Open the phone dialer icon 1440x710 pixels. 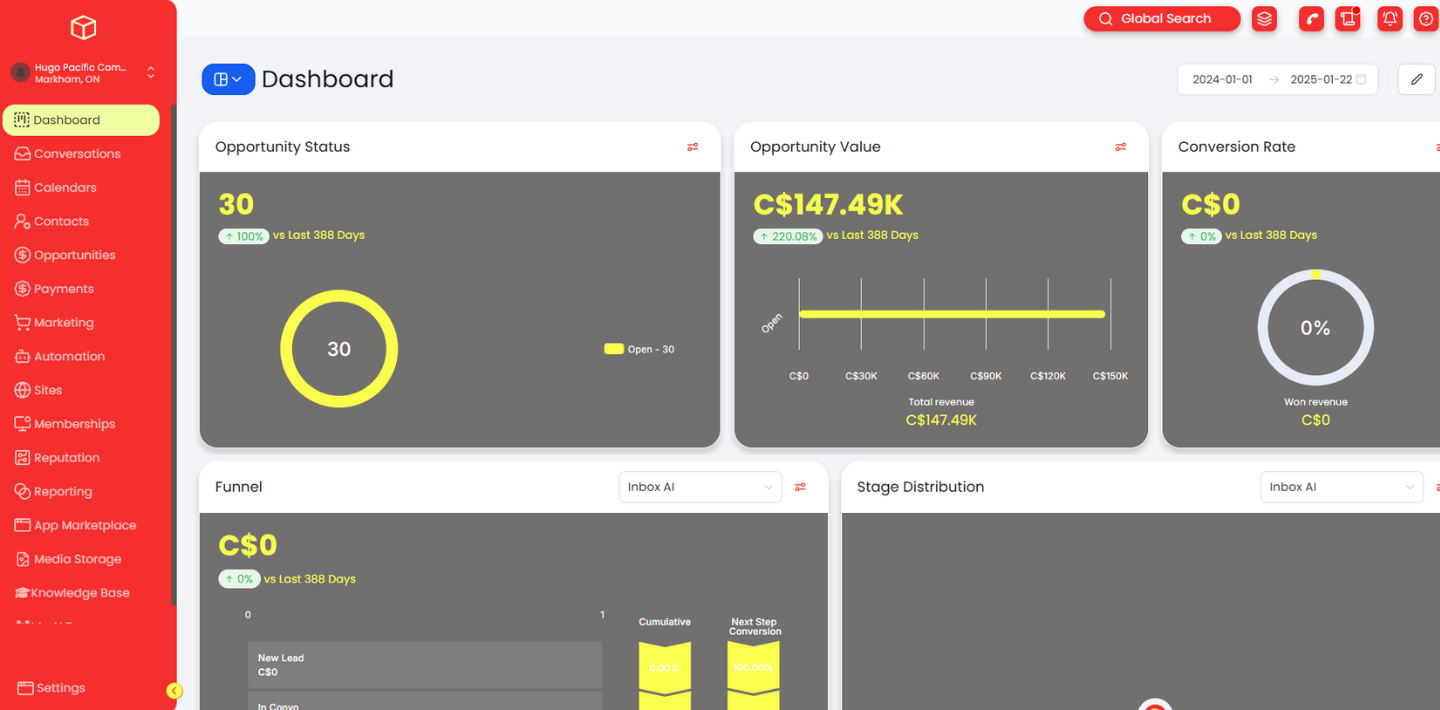click(x=1311, y=19)
